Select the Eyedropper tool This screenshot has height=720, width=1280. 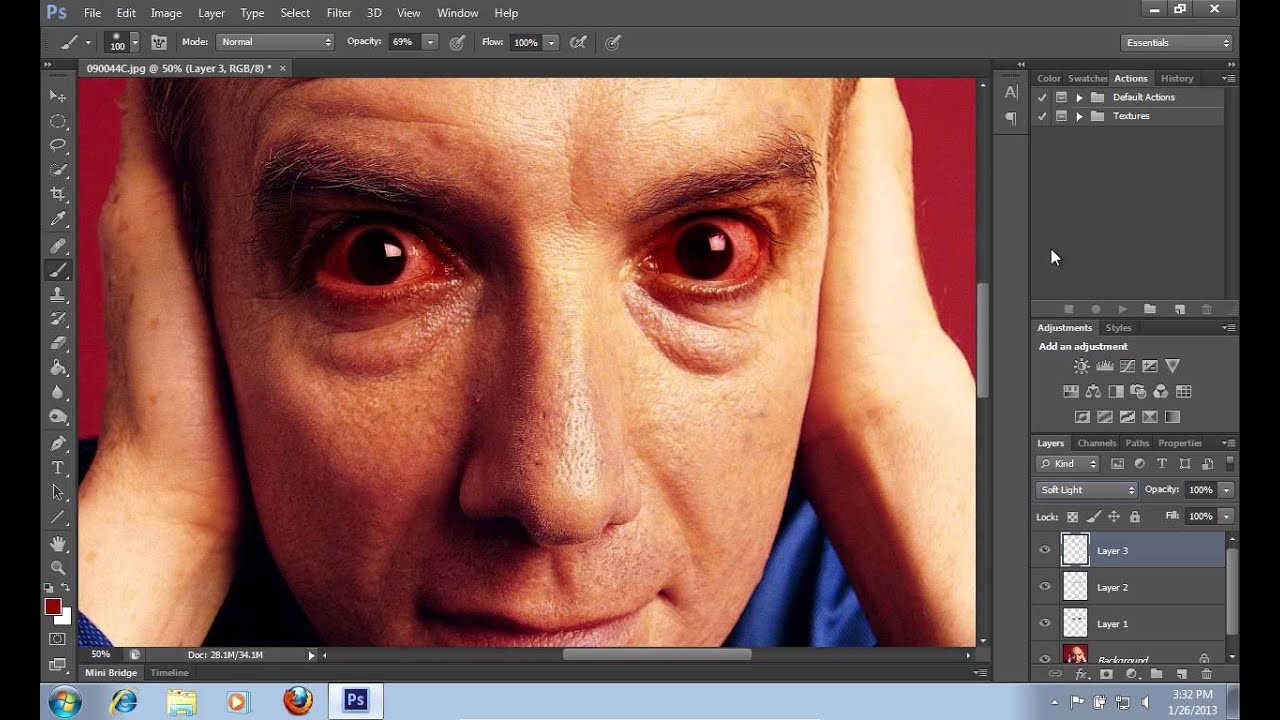point(58,219)
